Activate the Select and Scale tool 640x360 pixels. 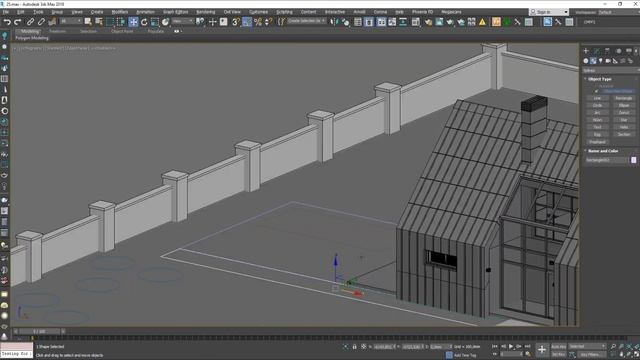coord(155,22)
